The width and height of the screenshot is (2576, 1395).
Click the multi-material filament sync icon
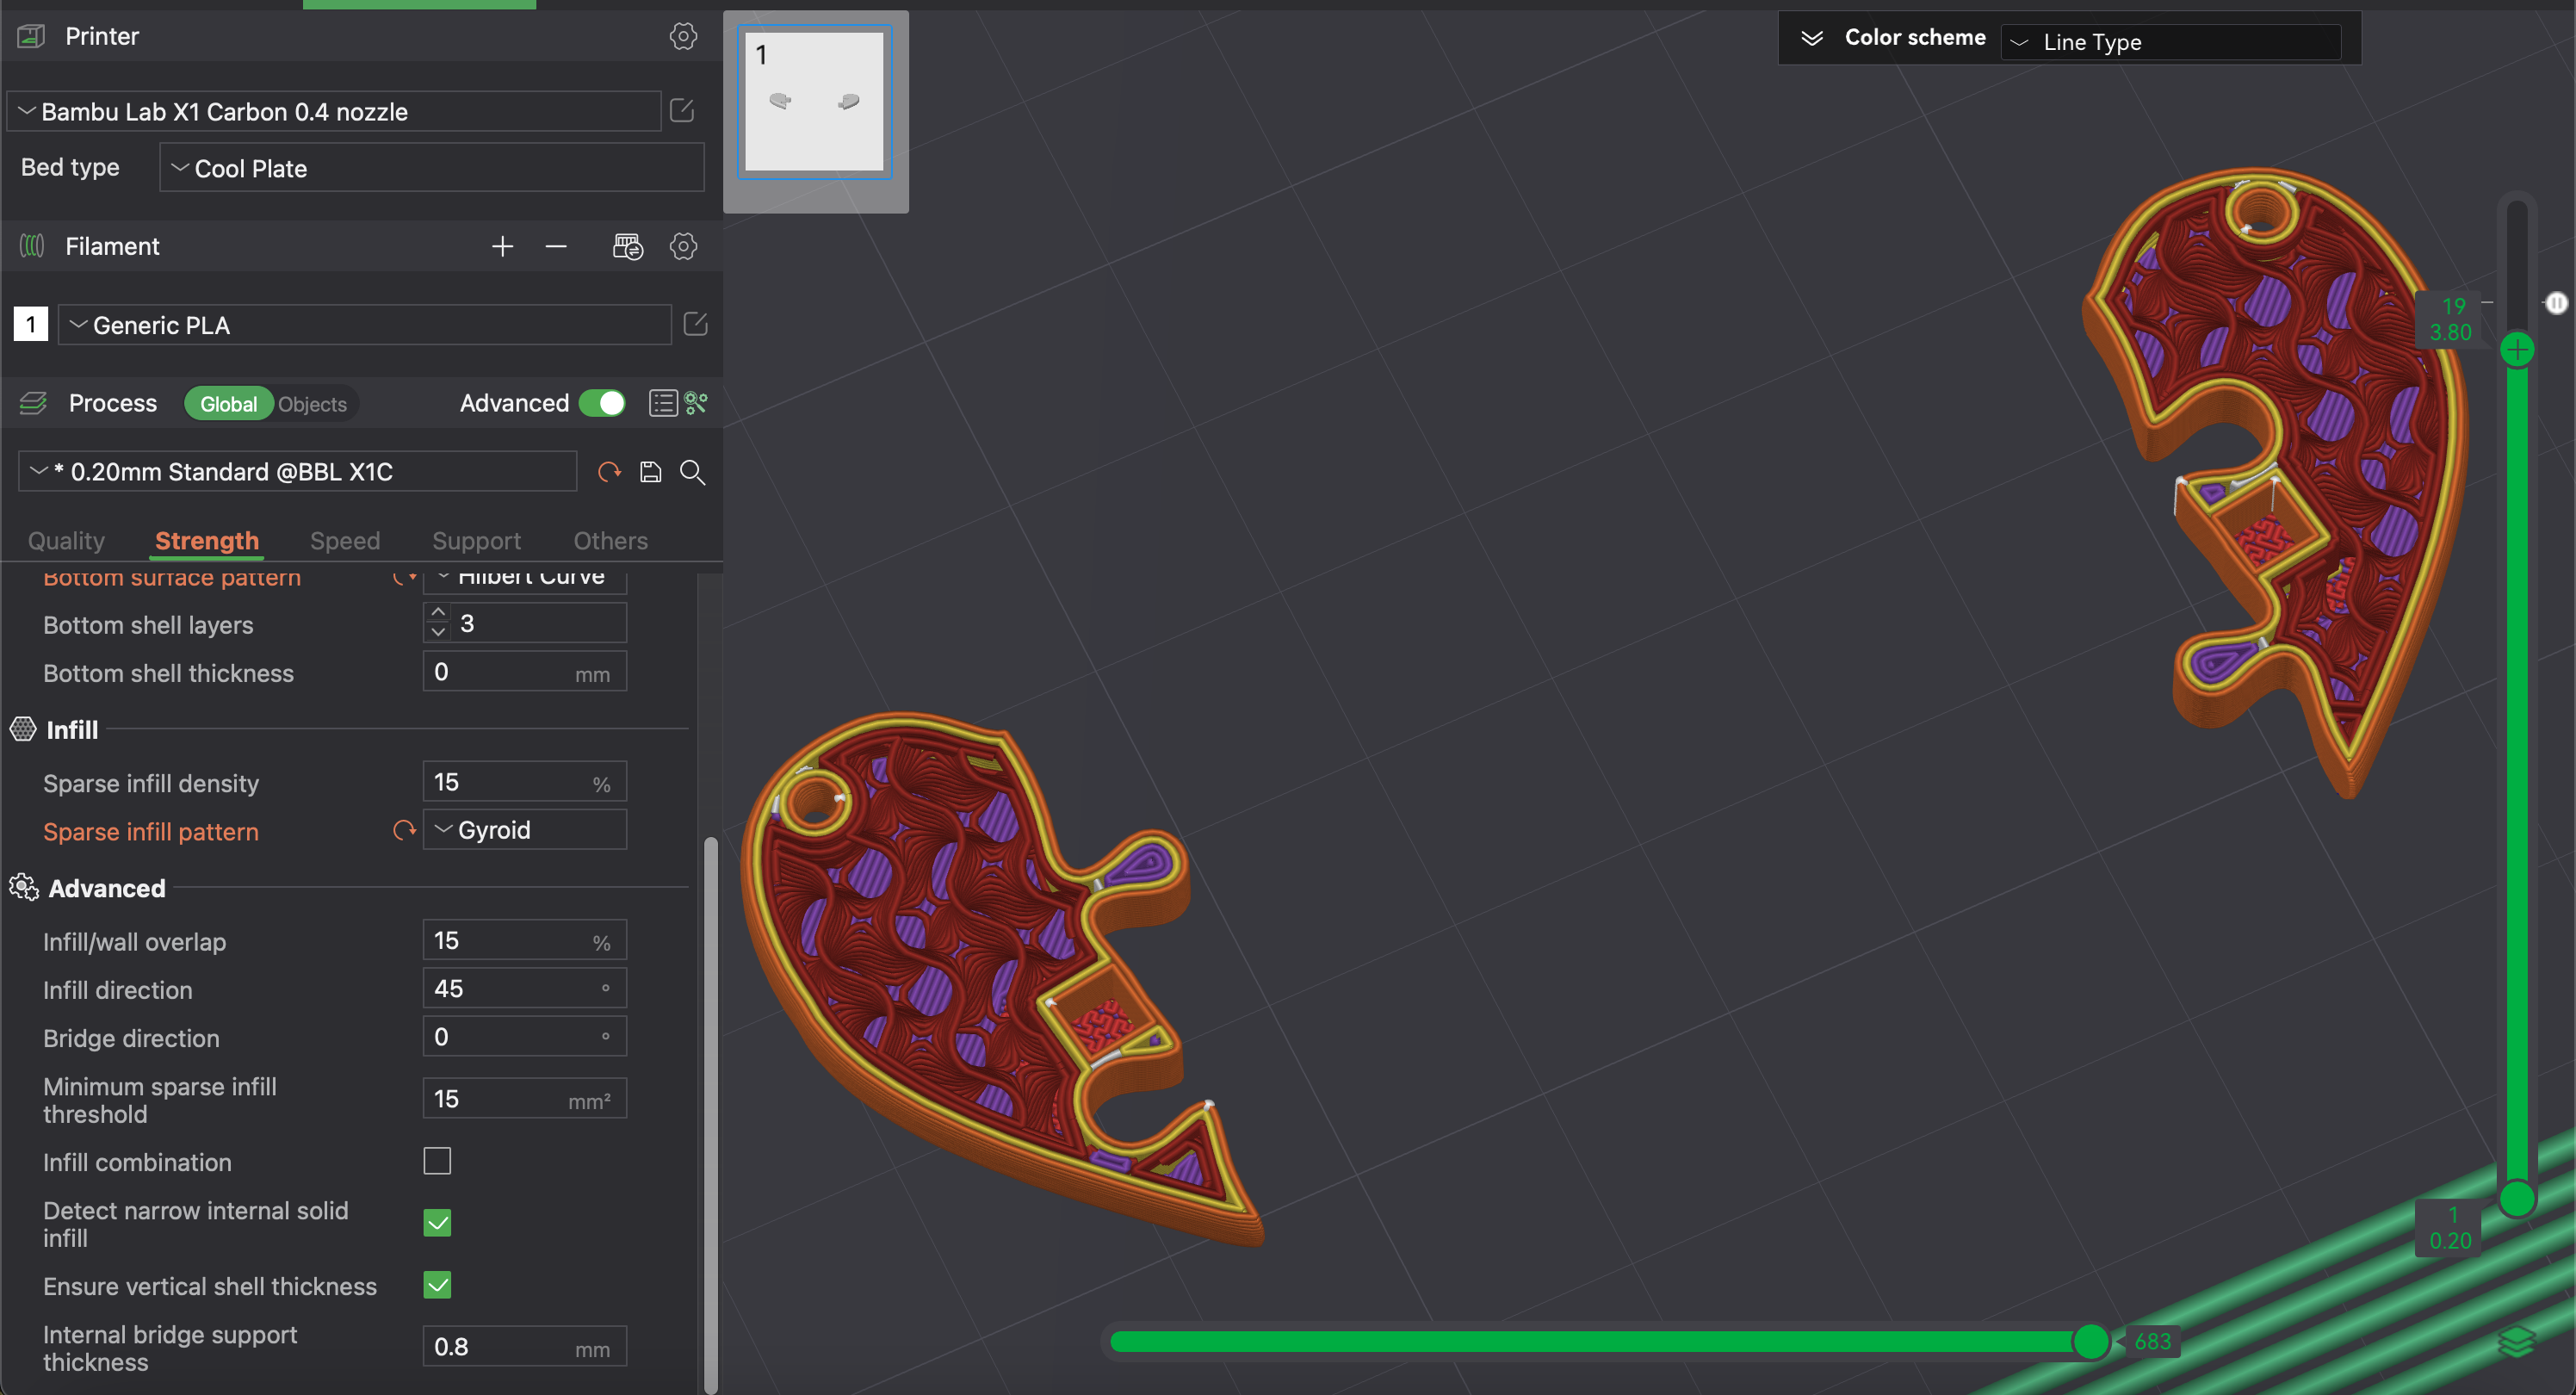coord(625,245)
